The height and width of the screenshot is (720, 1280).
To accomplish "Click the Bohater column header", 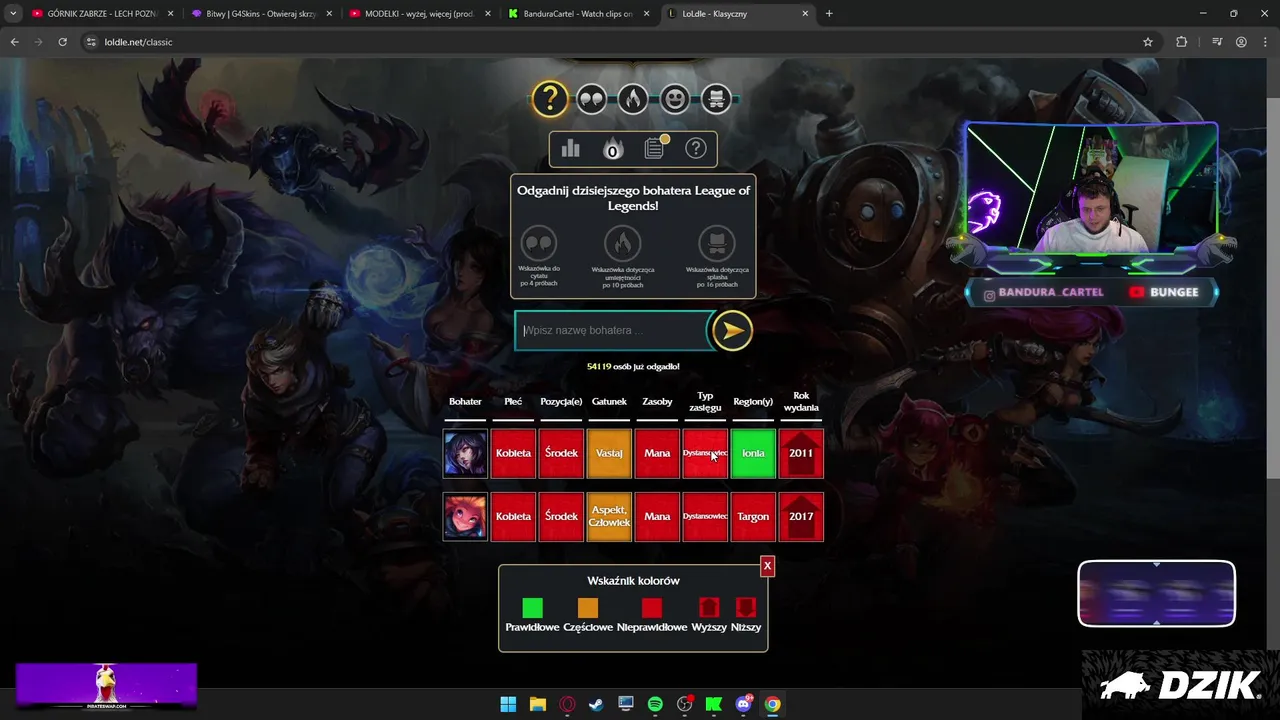I will point(465,402).
